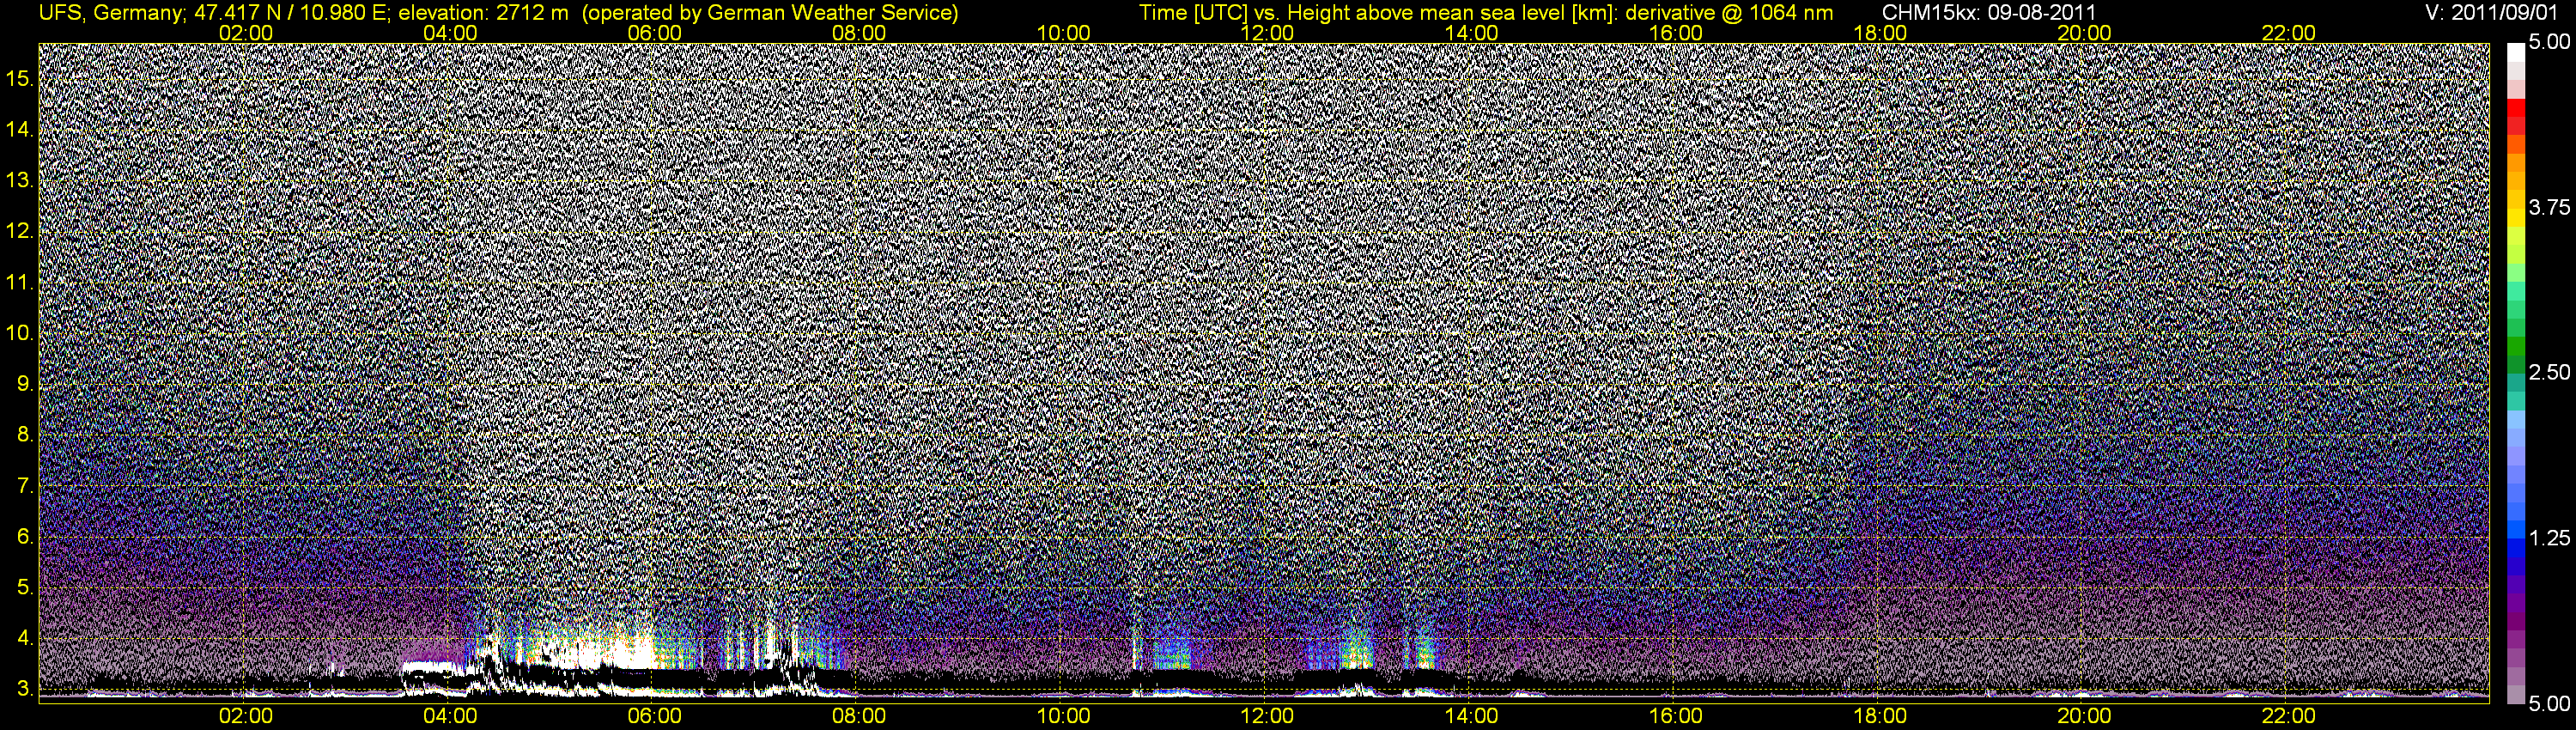The image size is (2576, 730).
Task: Click the bottom-axis time label 04:00
Action: [x=450, y=716]
